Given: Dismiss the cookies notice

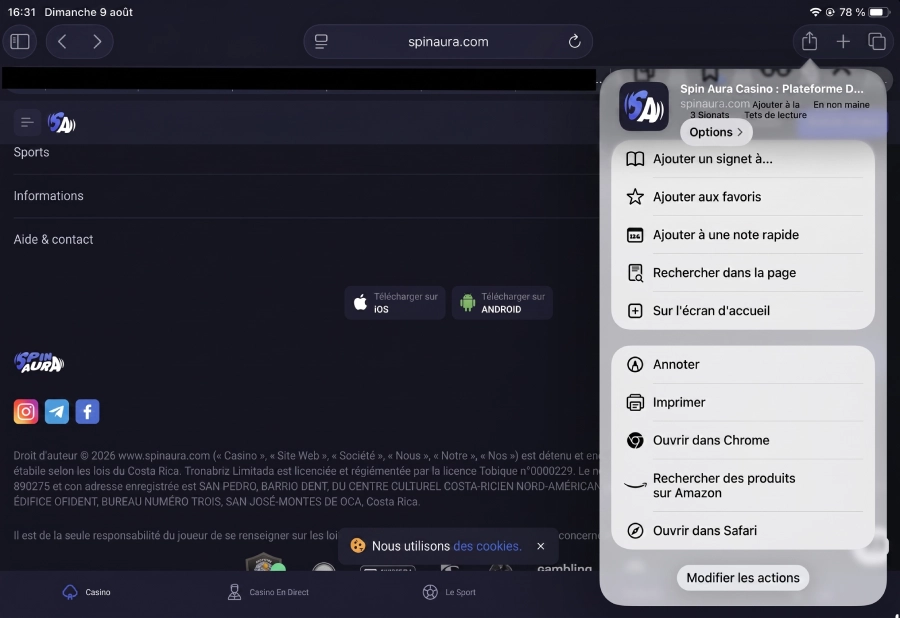Looking at the screenshot, I should pyautogui.click(x=540, y=546).
